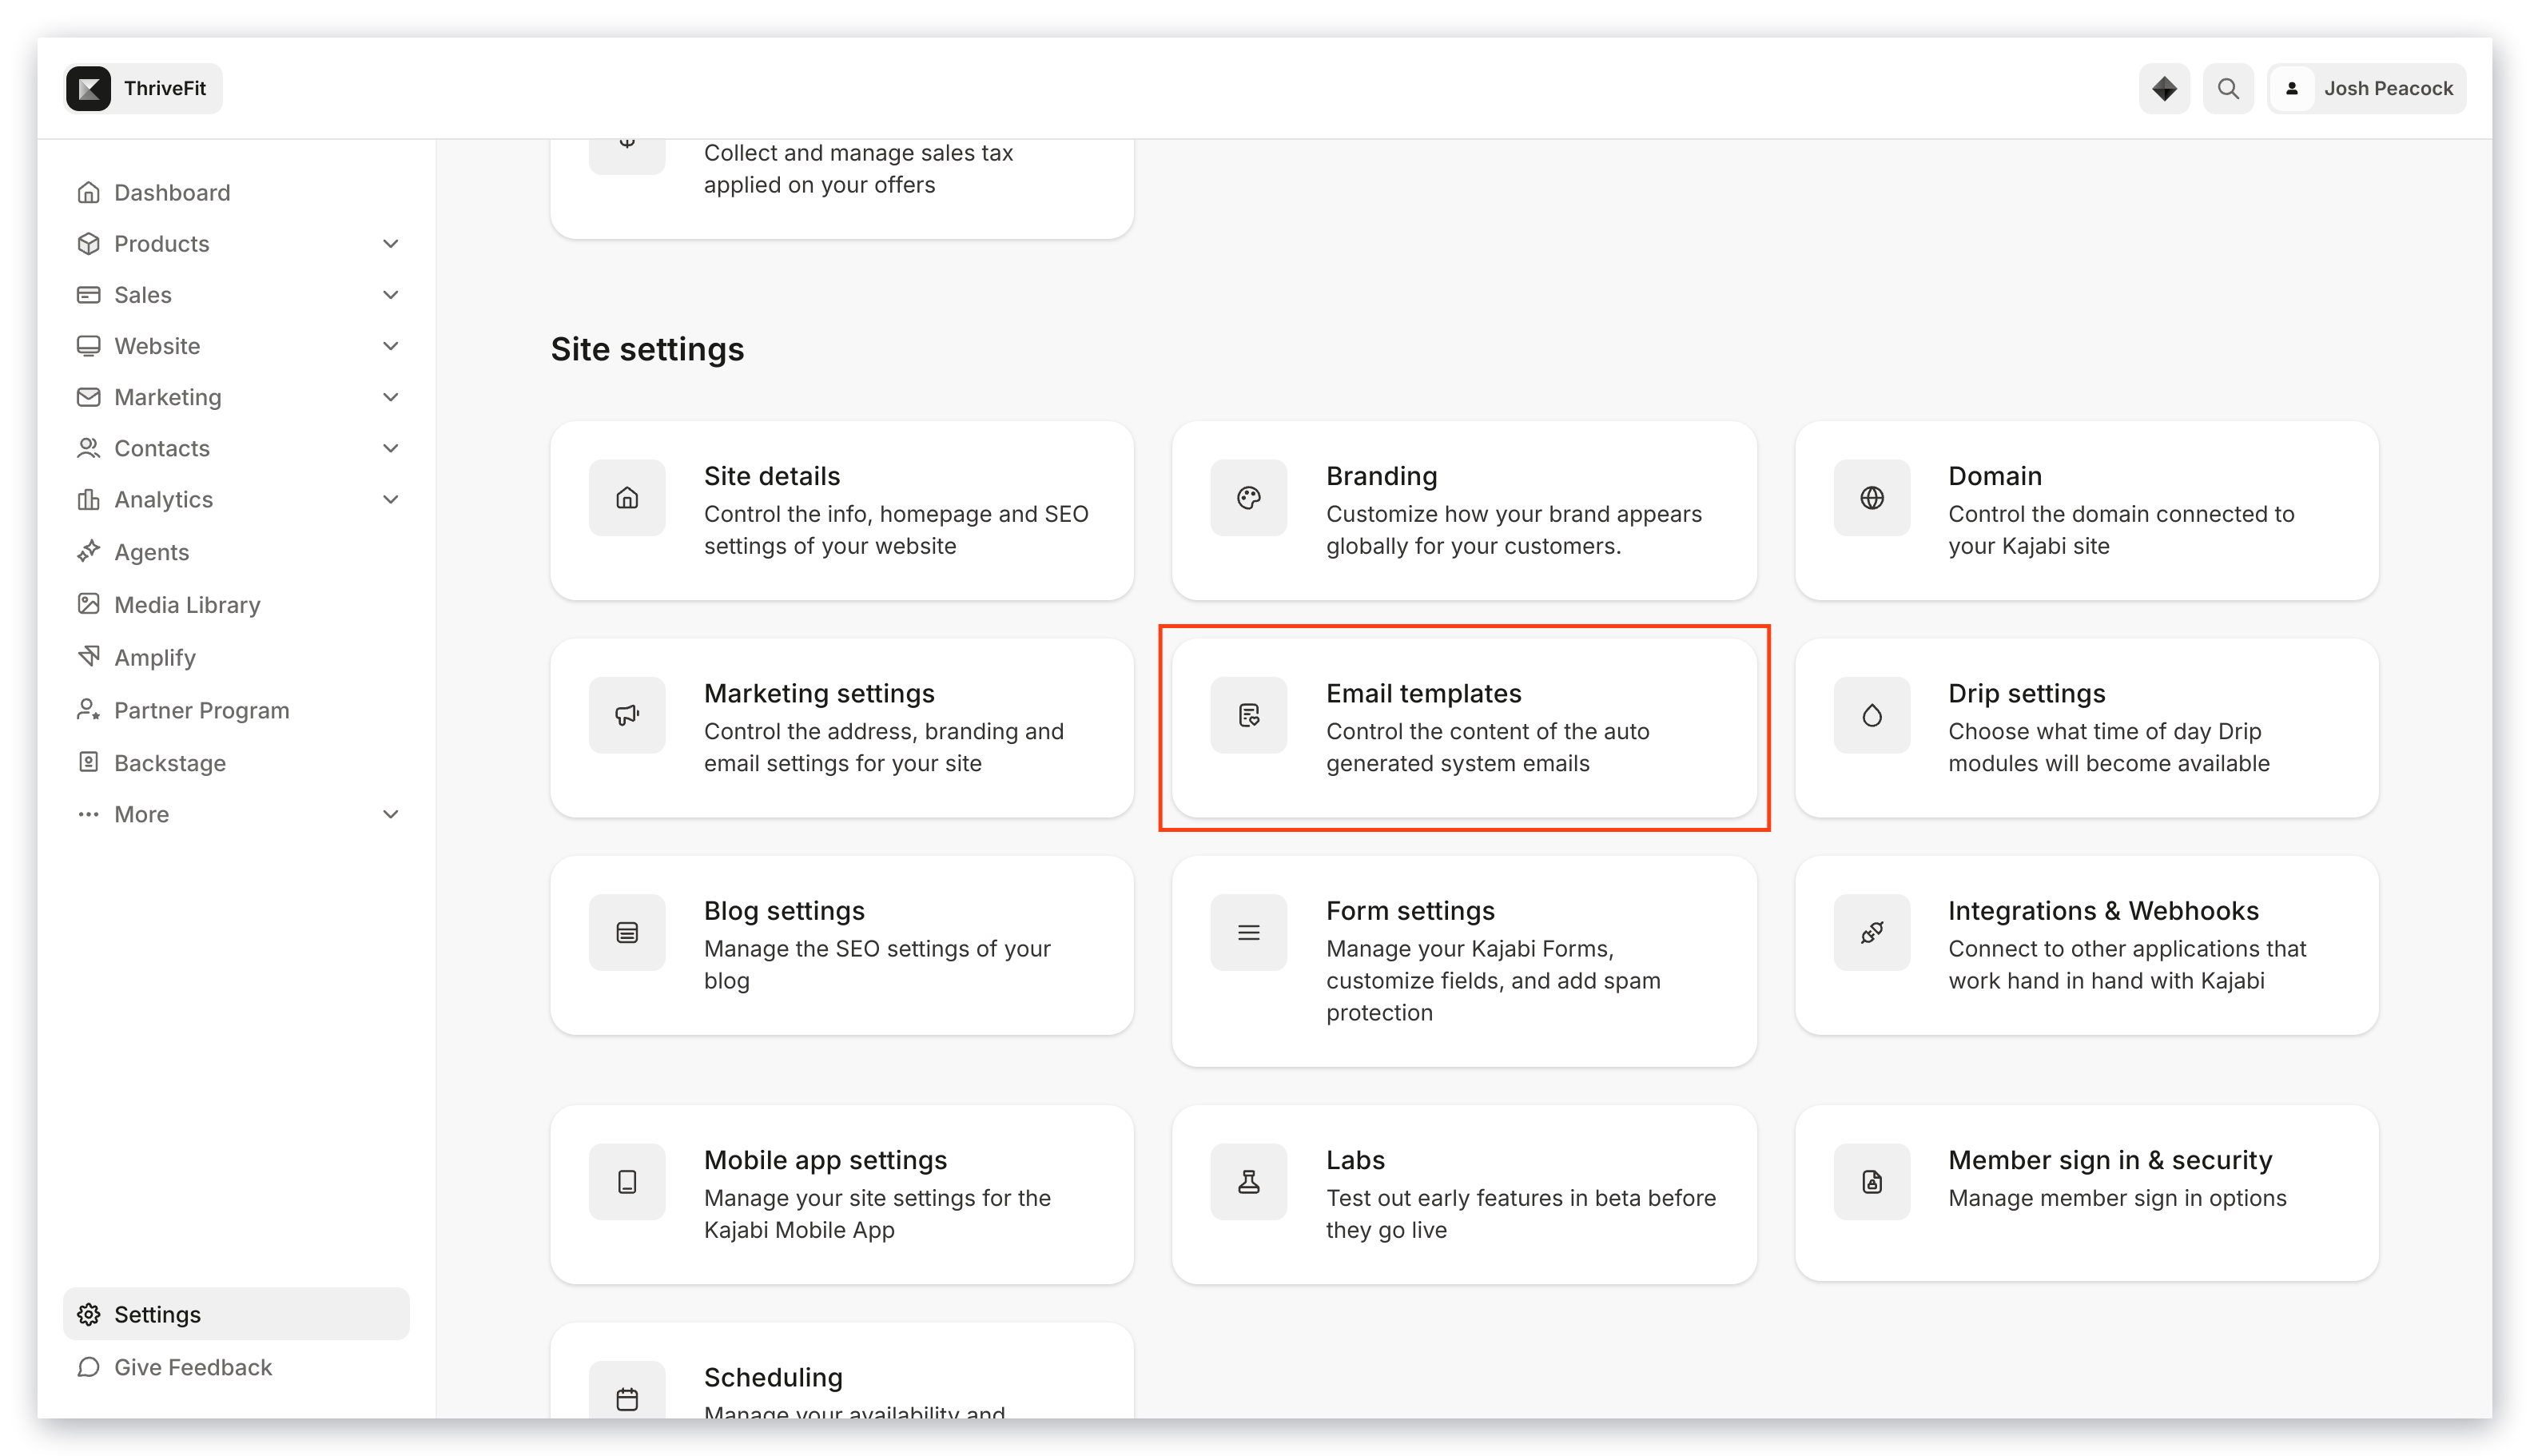The image size is (2530, 1456).
Task: Open Member sign in & security title
Action: click(2110, 1159)
